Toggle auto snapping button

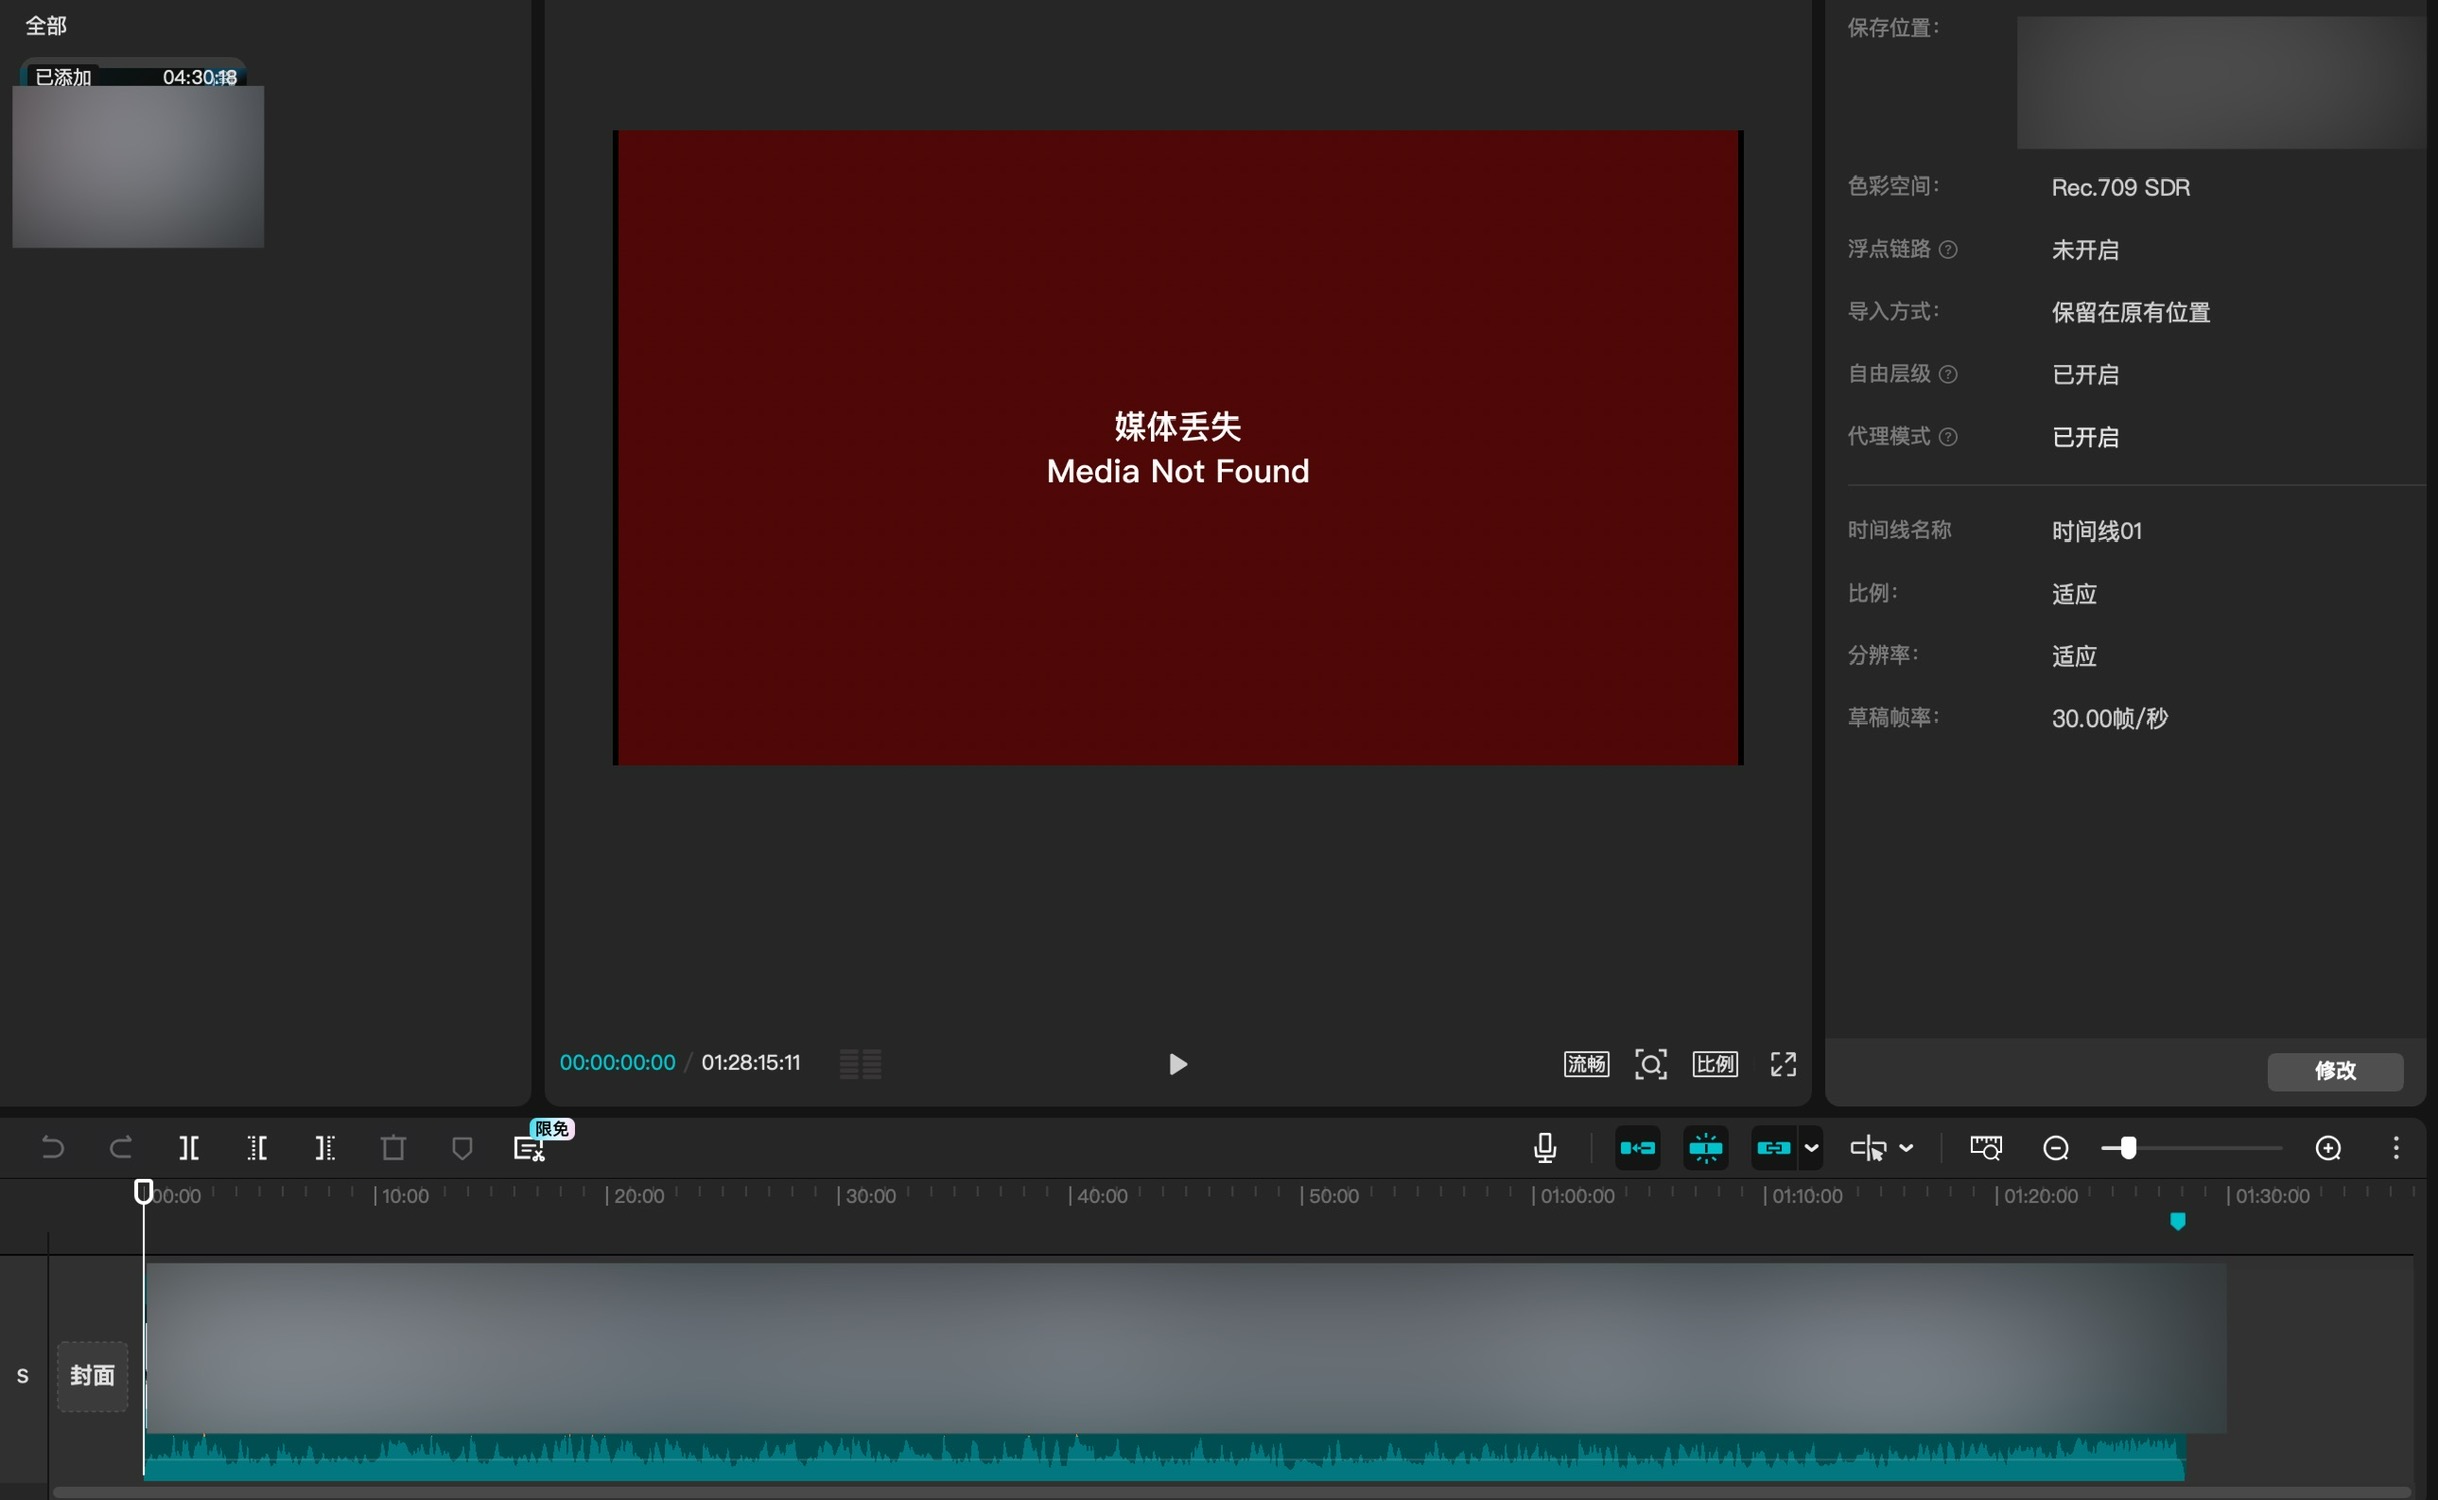click(1705, 1148)
